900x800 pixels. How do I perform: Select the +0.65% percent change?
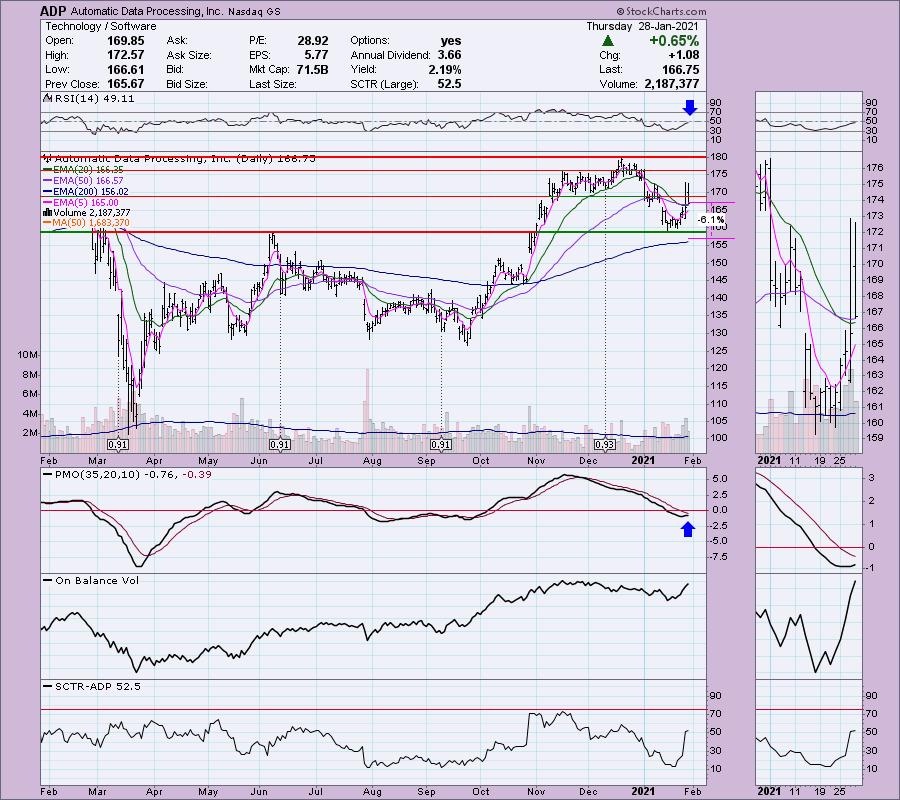point(674,41)
